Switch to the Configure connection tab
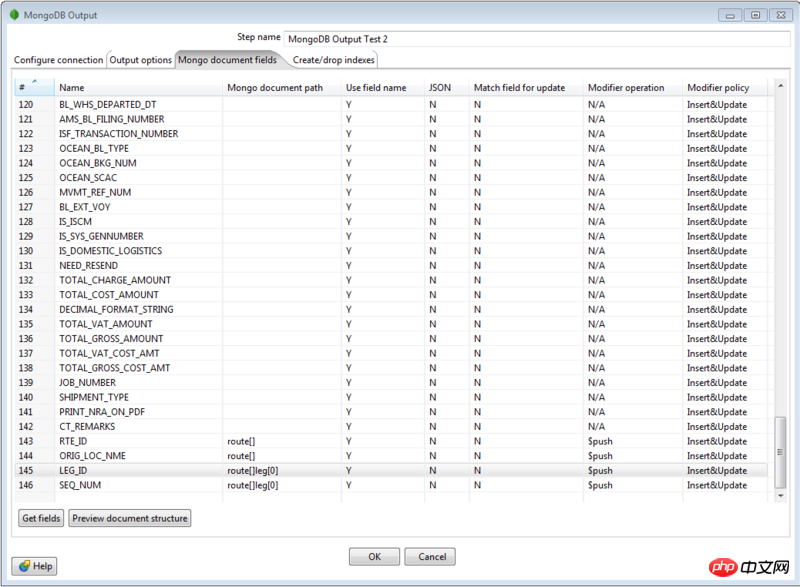The image size is (800, 587). 59,60
